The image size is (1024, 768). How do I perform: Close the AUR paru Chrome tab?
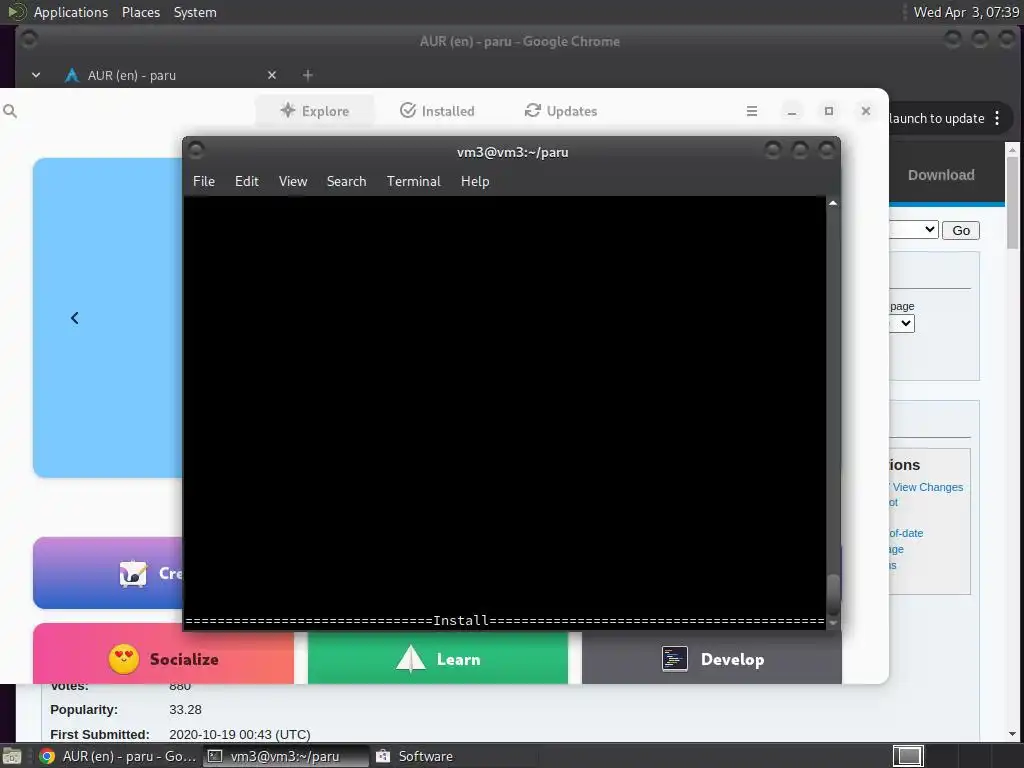point(272,75)
